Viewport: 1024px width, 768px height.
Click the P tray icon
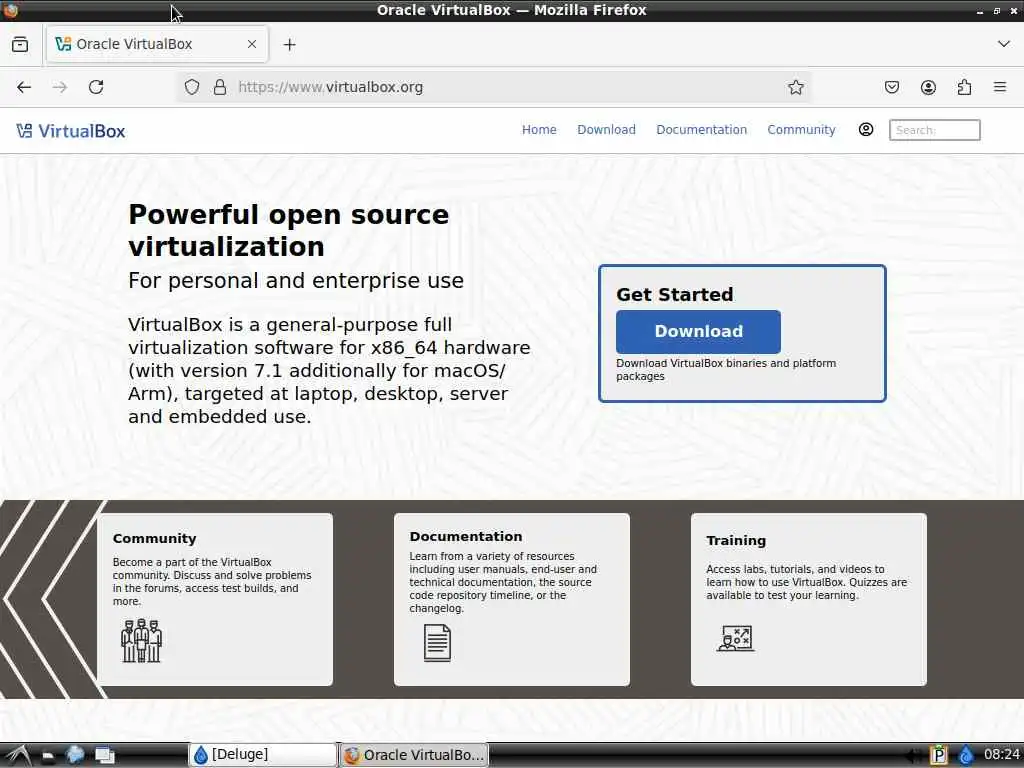coord(938,755)
